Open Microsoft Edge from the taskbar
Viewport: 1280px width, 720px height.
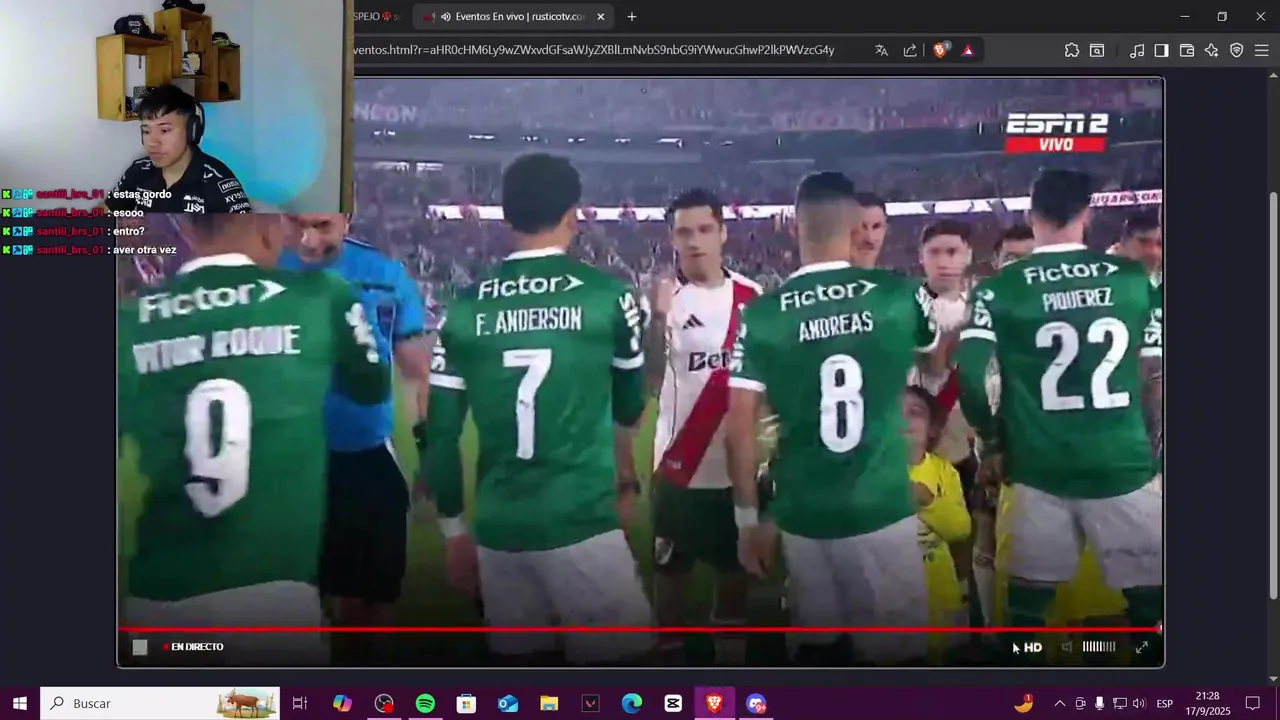coord(632,703)
